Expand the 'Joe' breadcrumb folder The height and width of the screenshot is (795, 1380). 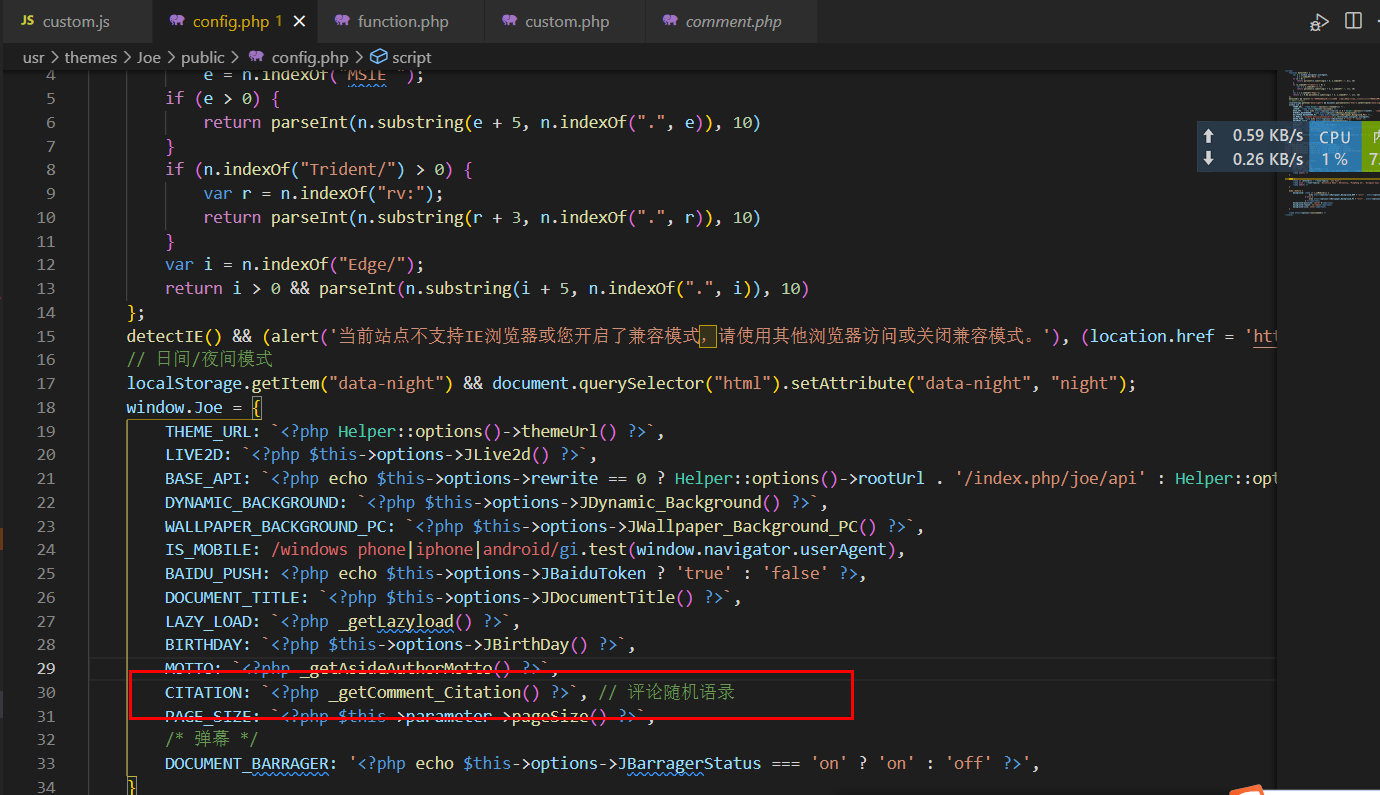(148, 57)
